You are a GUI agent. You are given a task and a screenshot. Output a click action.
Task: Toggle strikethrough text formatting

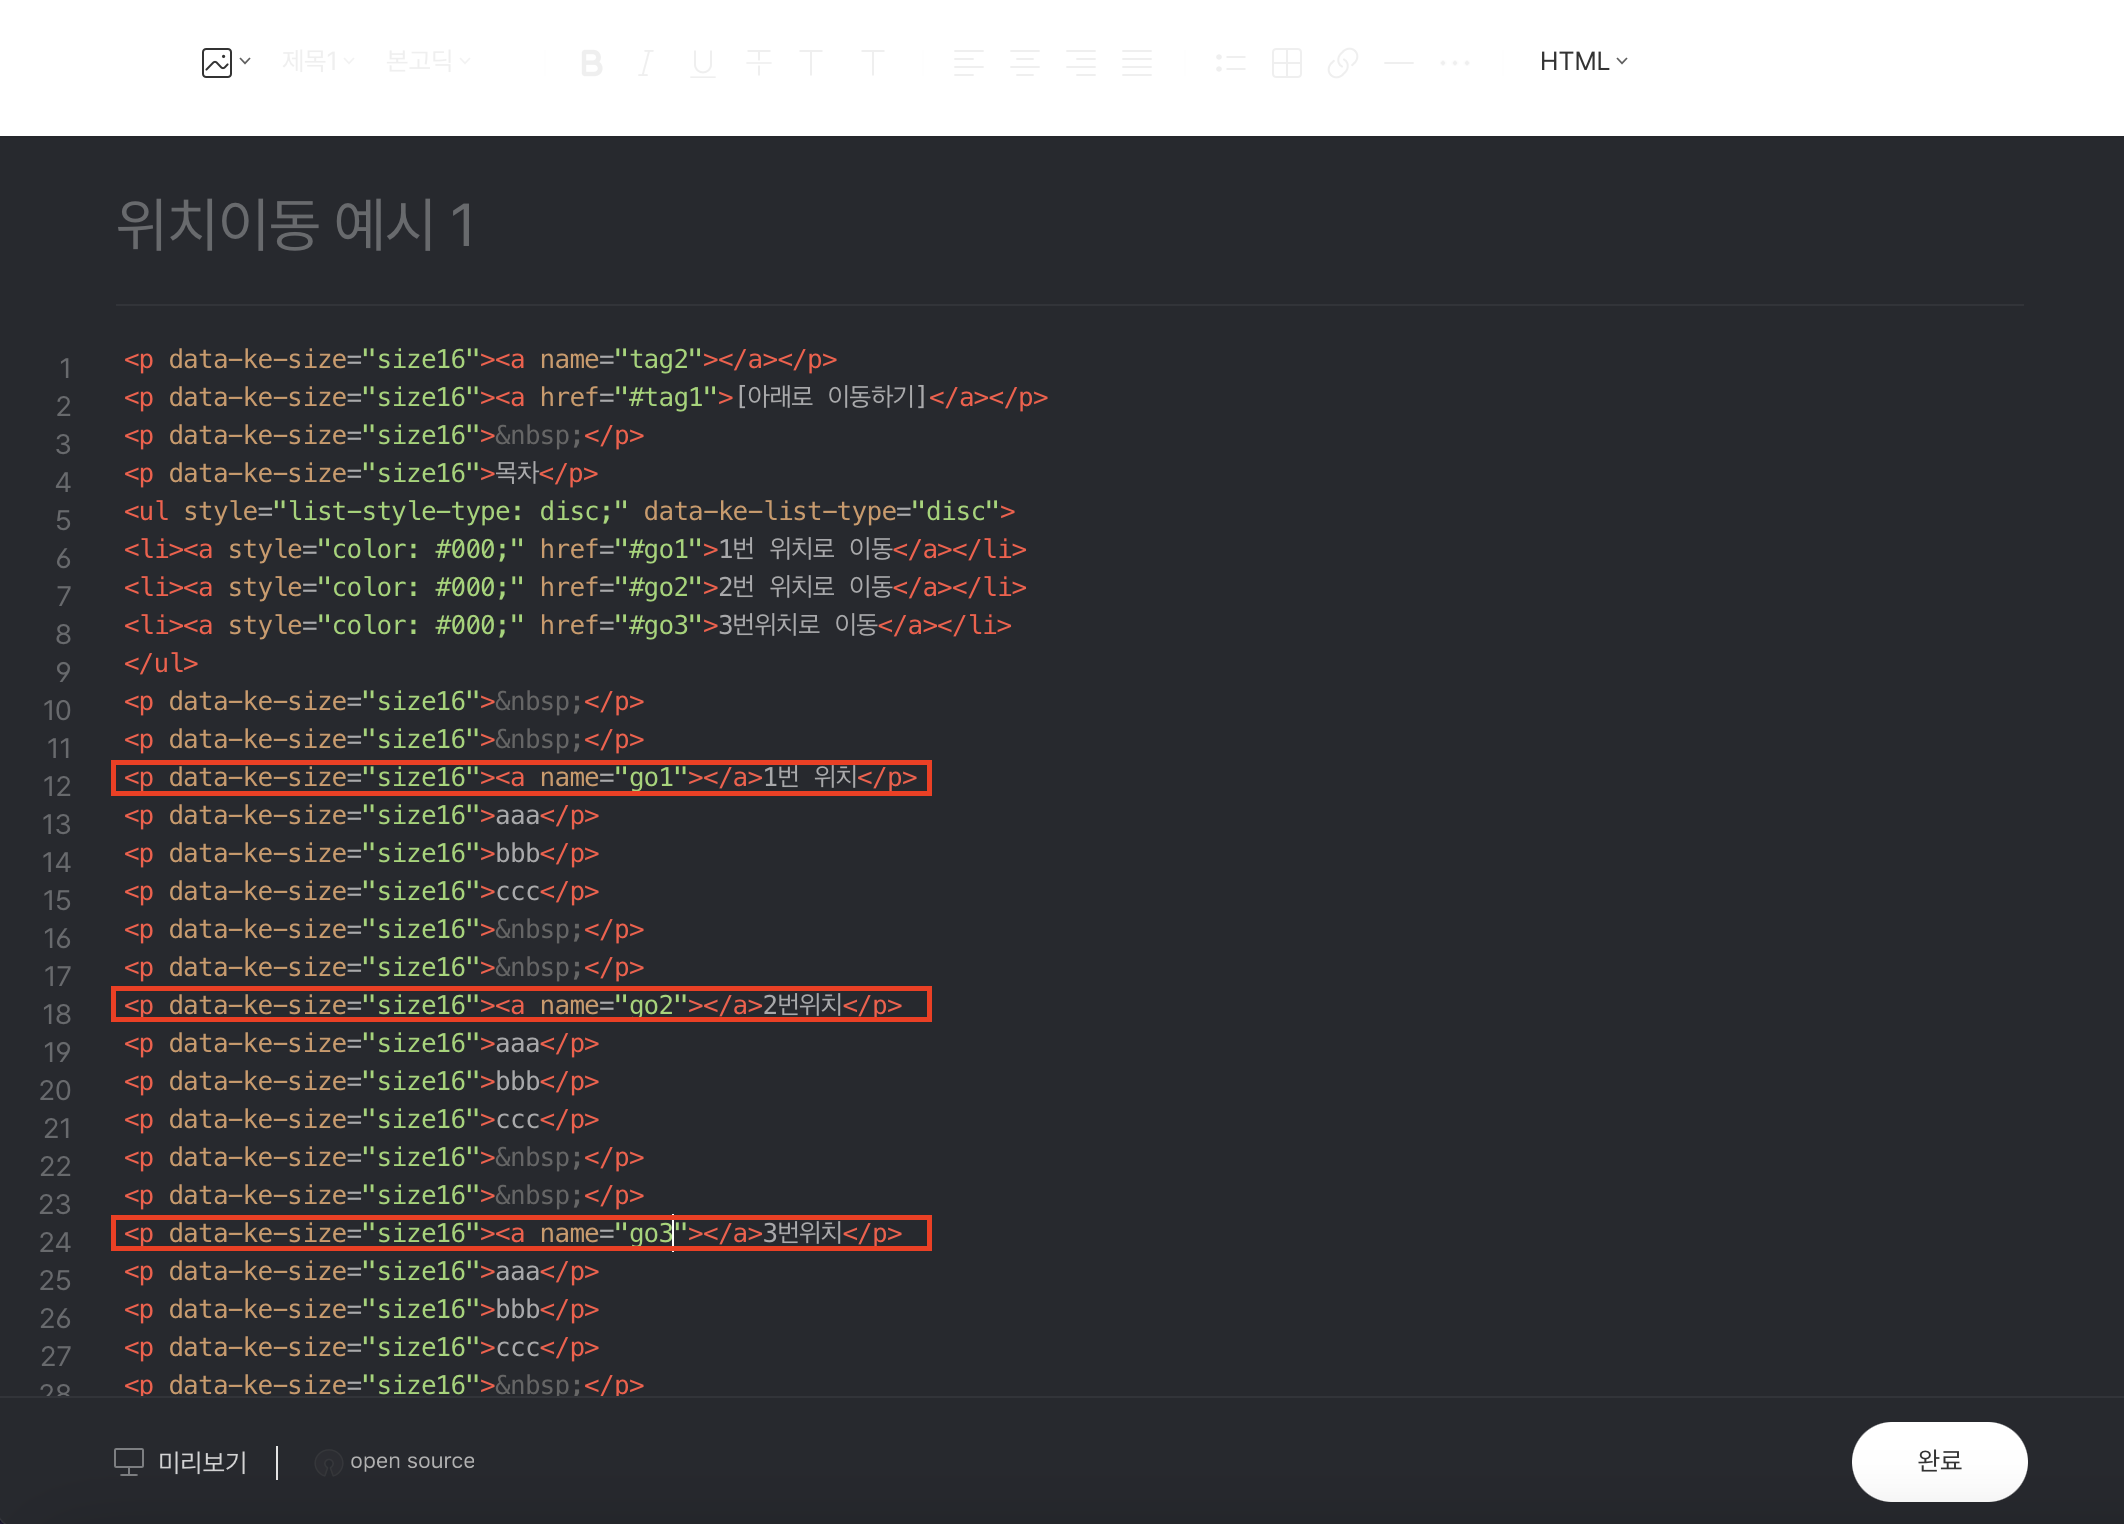click(759, 63)
